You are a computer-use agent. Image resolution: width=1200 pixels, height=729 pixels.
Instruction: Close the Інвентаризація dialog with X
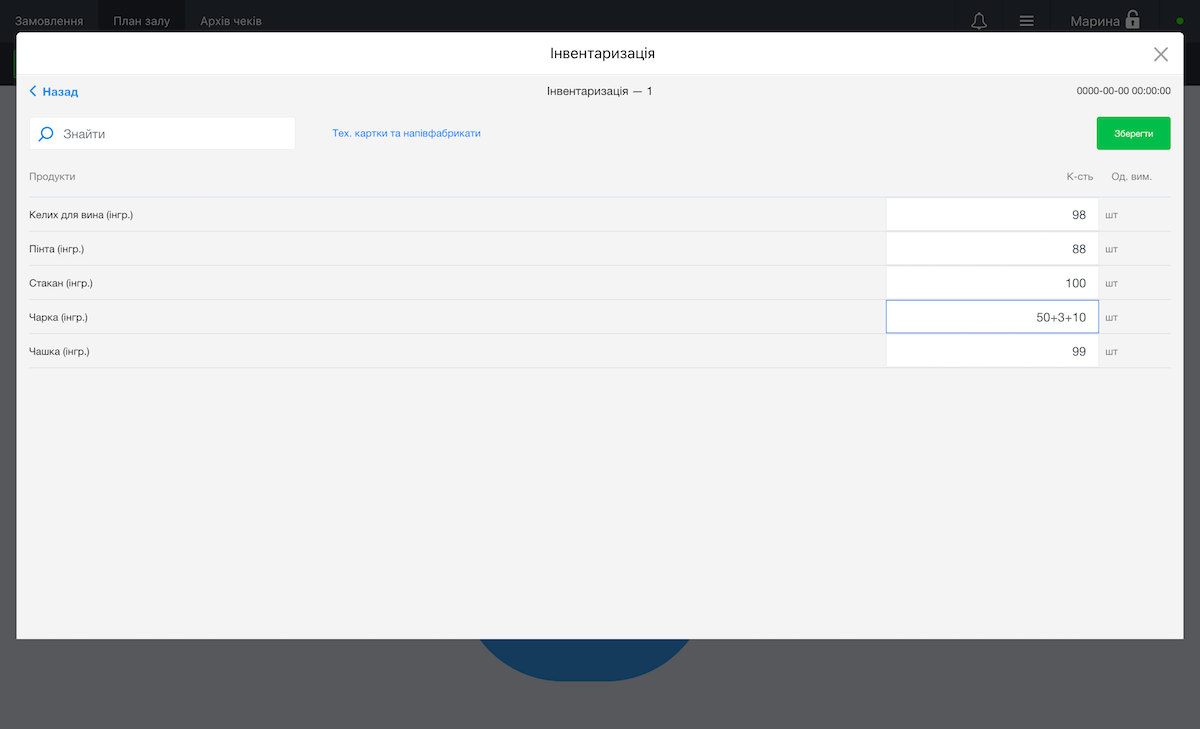1160,54
